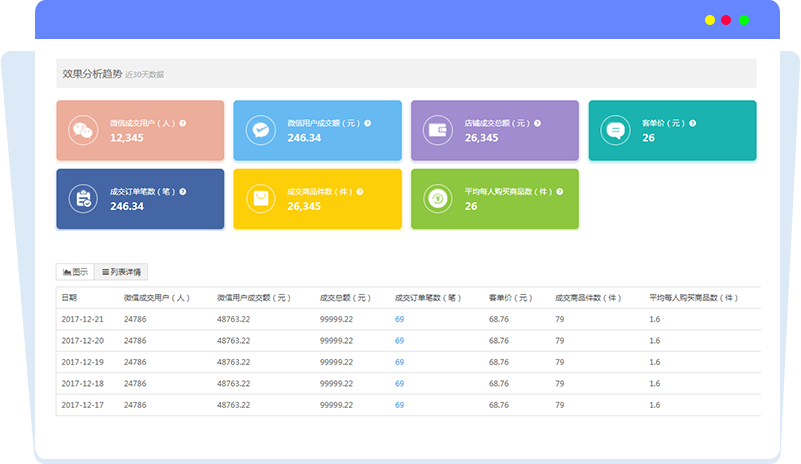
Task: Click the 日期 column header
Action: coord(69,297)
